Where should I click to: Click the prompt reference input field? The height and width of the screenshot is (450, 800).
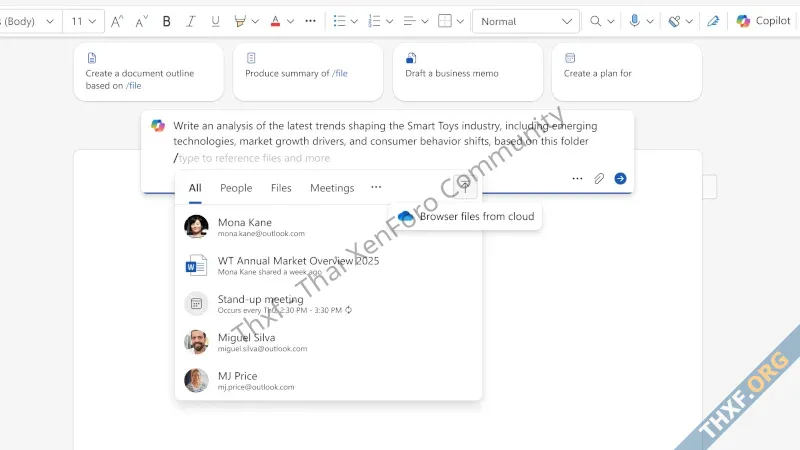(254, 158)
